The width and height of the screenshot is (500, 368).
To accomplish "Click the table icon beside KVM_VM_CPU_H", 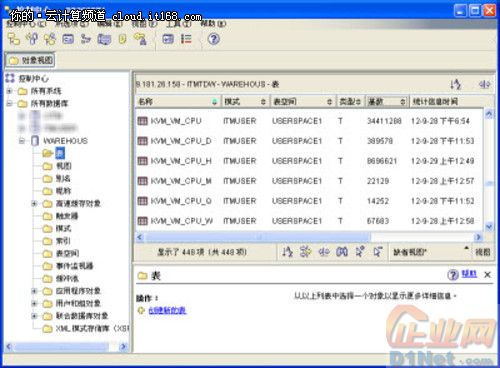I will pyautogui.click(x=143, y=161).
